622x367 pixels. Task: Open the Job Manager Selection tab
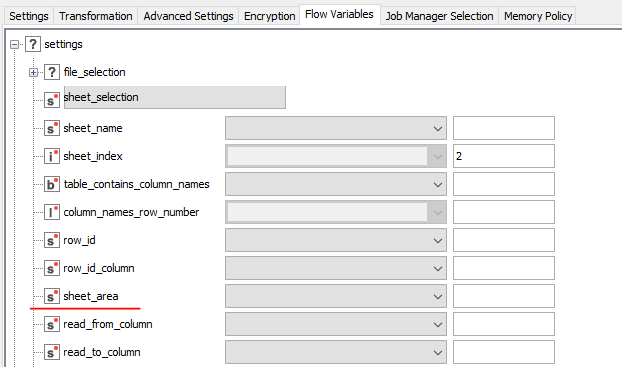[440, 16]
